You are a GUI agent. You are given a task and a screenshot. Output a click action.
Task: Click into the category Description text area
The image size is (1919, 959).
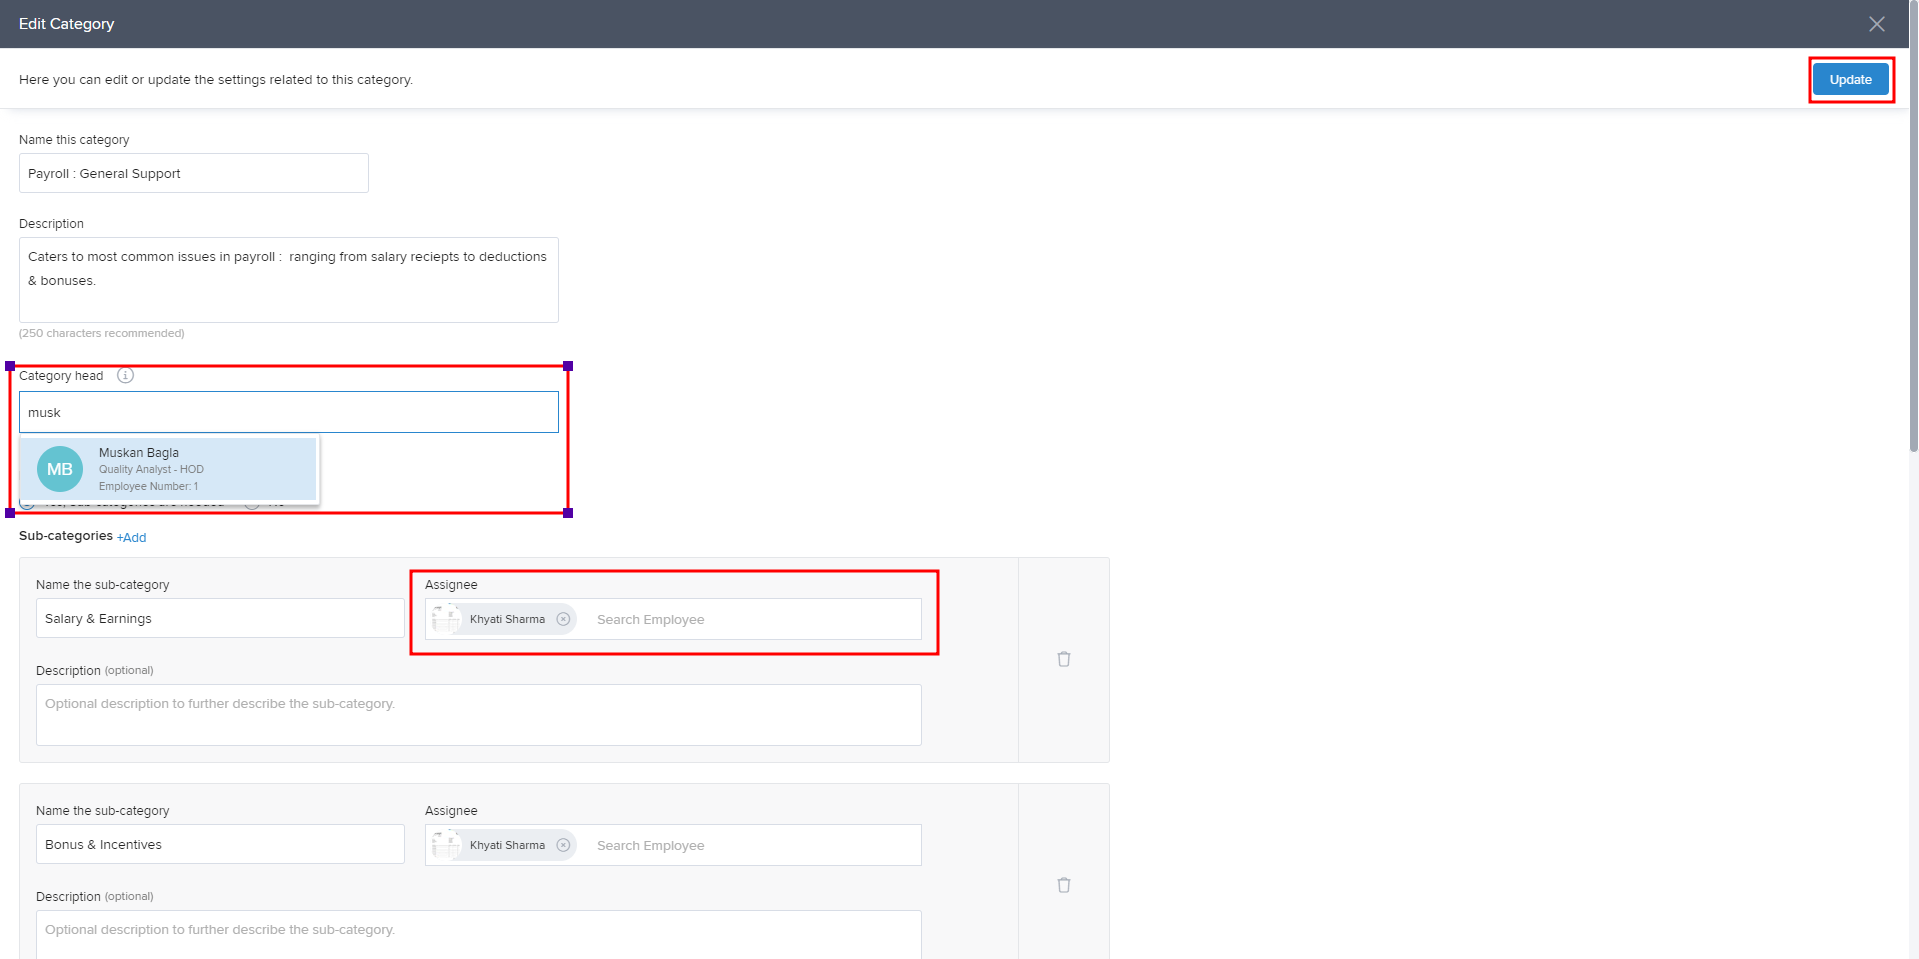tap(288, 280)
